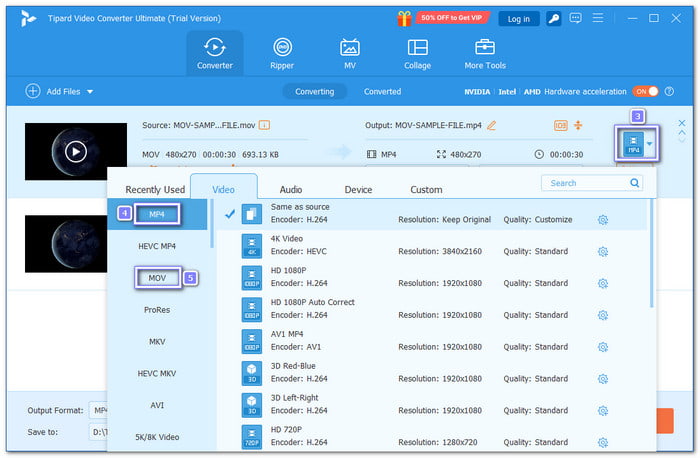The height and width of the screenshot is (458, 700).
Task: Open settings gear for AV1 MP4
Action: click(x=603, y=347)
